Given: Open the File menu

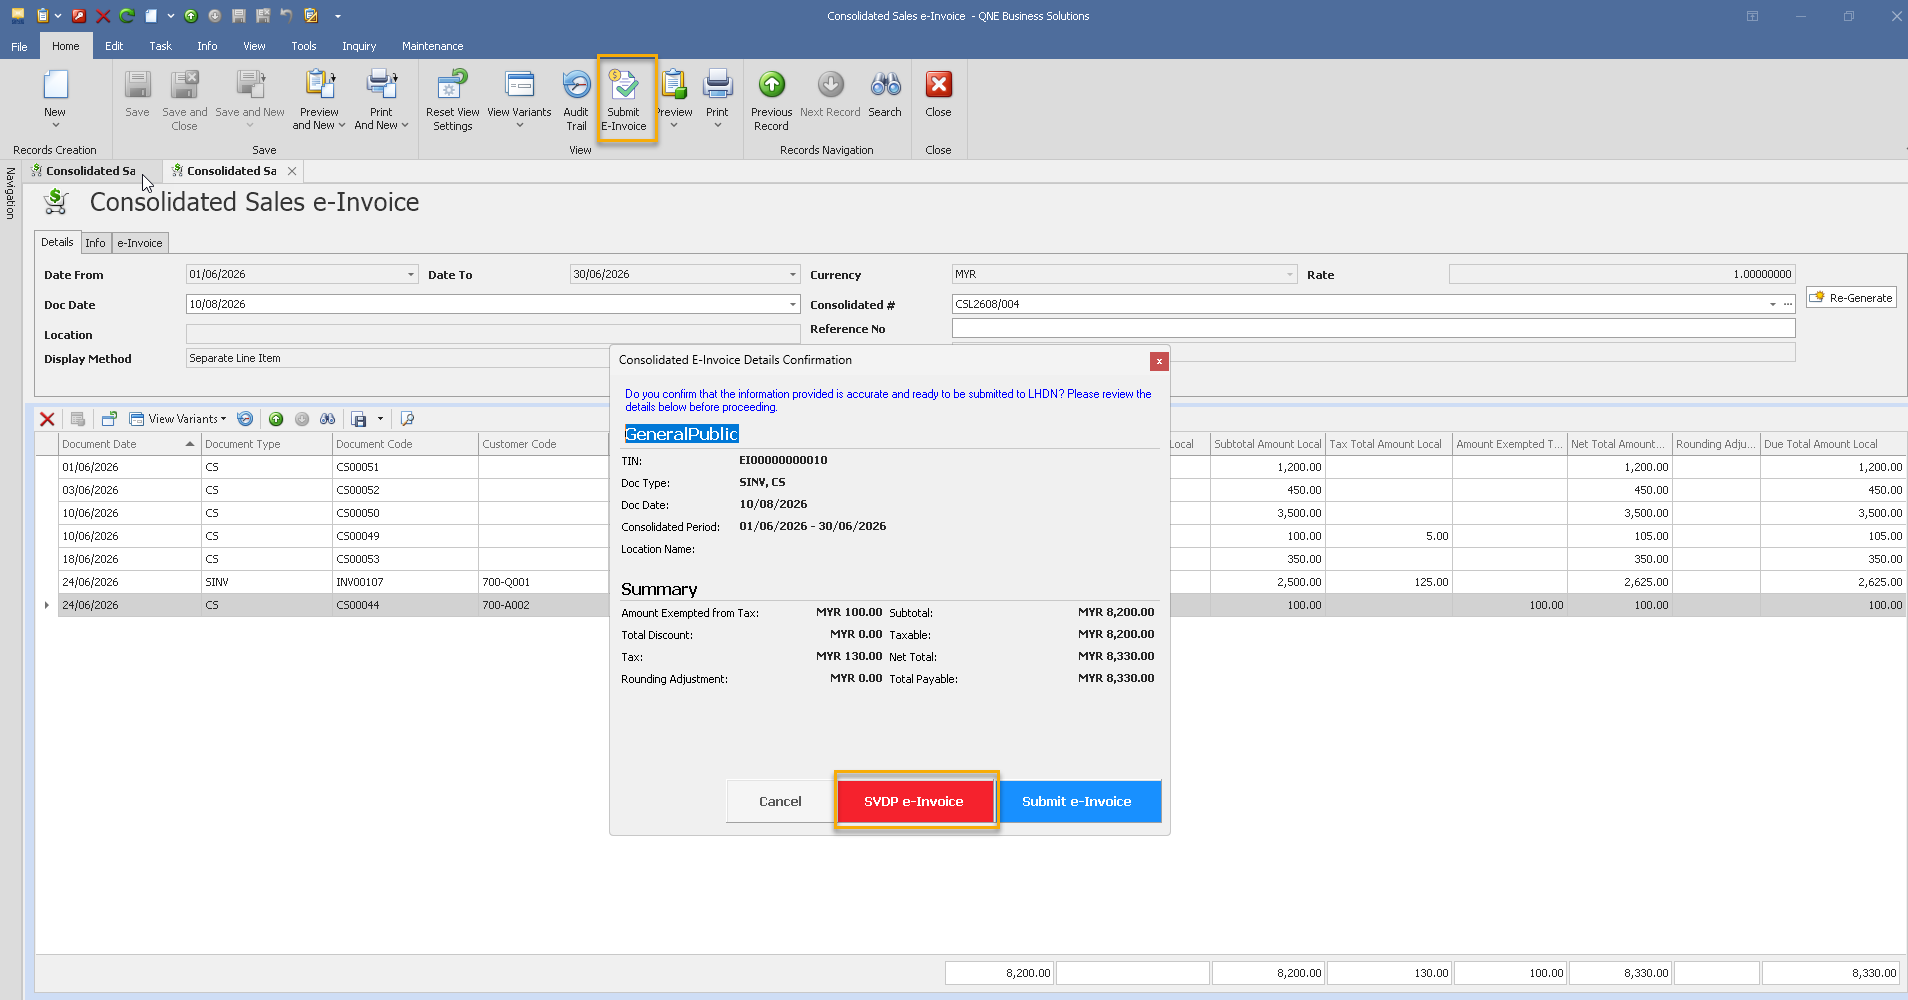Looking at the screenshot, I should pos(19,46).
